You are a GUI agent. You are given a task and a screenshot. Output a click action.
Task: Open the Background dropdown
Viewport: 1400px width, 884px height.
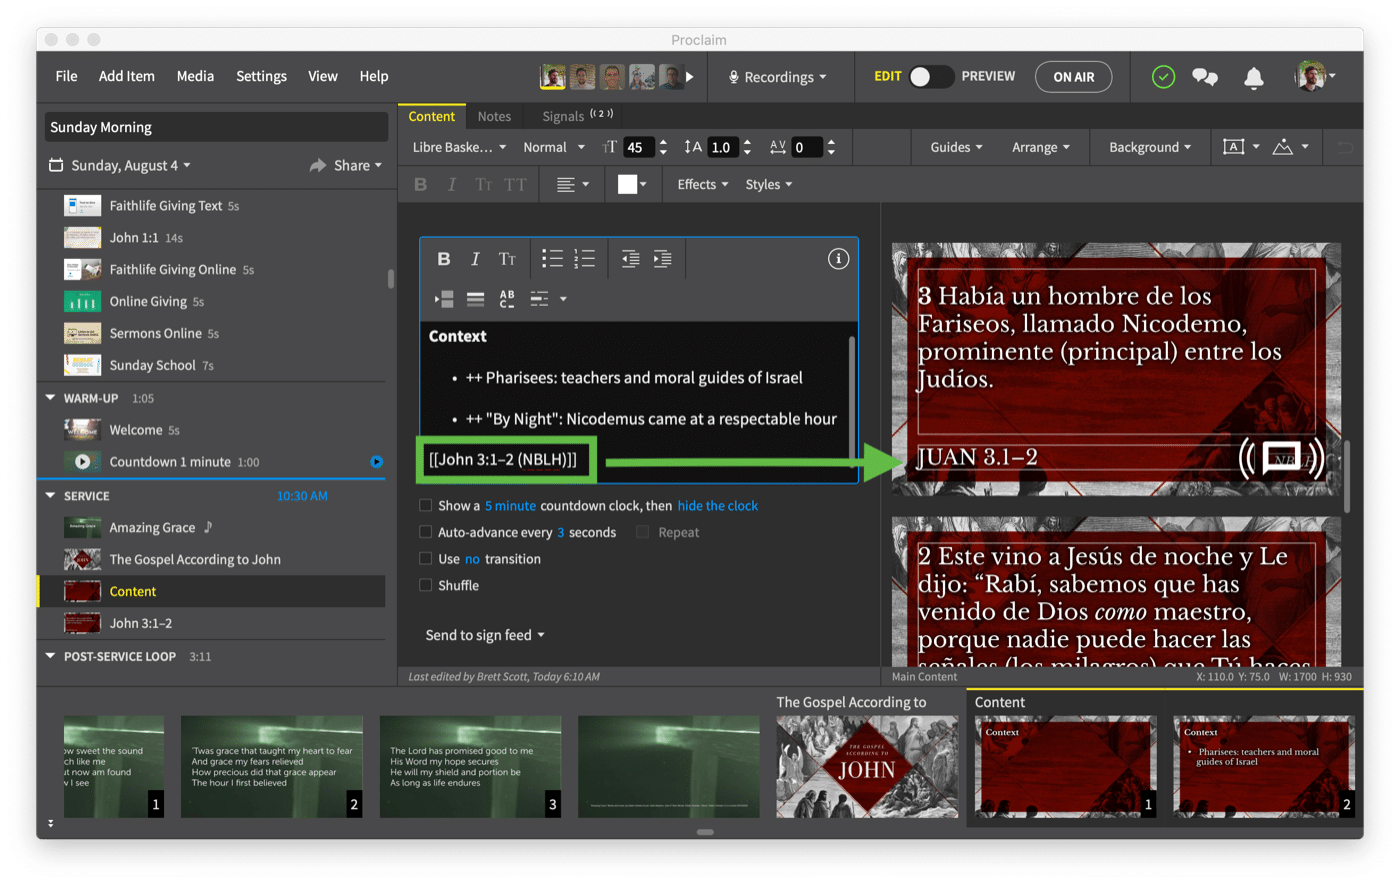tap(1150, 147)
